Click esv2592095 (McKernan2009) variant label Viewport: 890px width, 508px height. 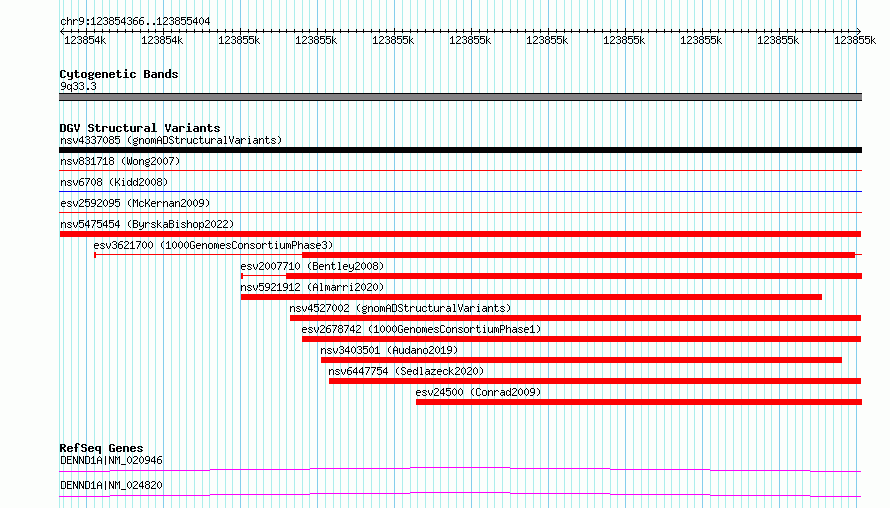[135, 203]
